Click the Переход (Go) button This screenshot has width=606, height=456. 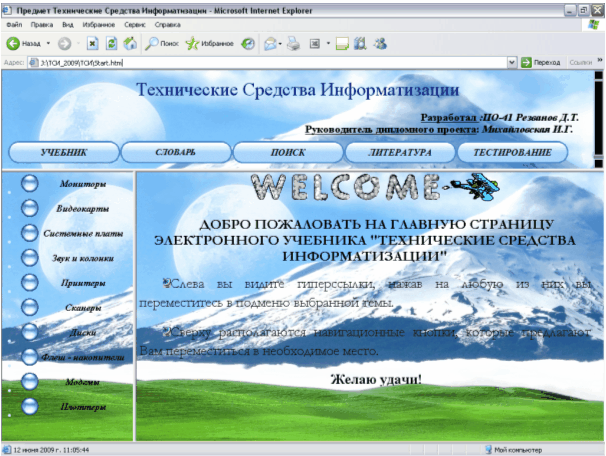point(541,62)
